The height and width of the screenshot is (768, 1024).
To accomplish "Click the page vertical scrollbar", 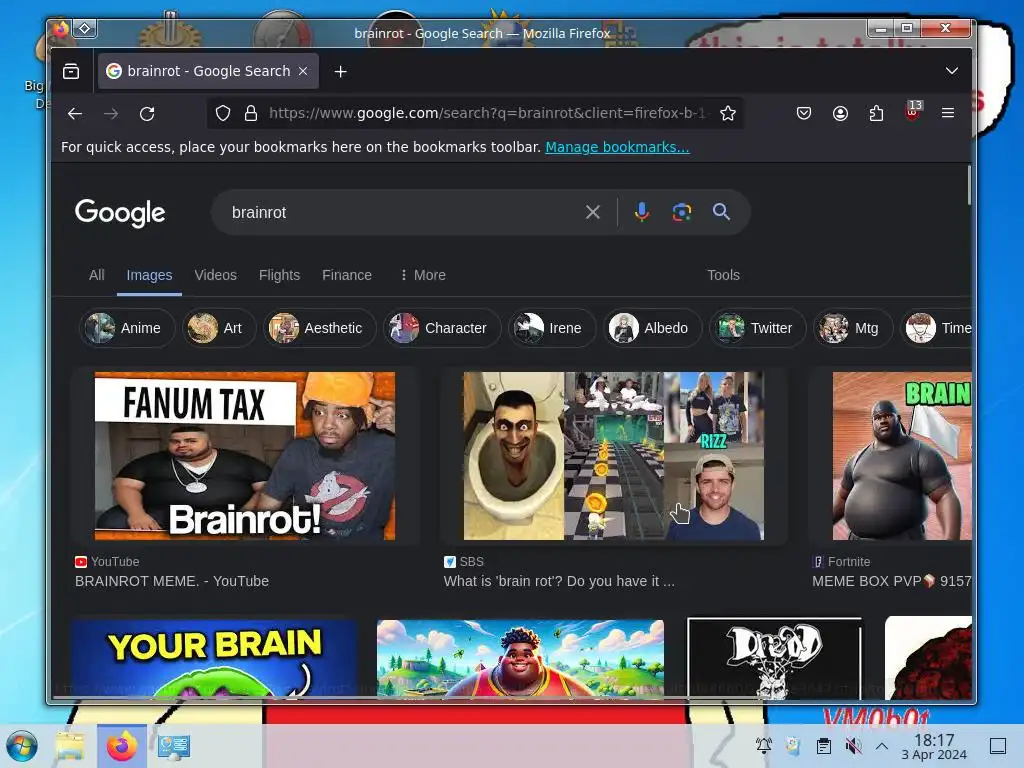I will coord(968,185).
